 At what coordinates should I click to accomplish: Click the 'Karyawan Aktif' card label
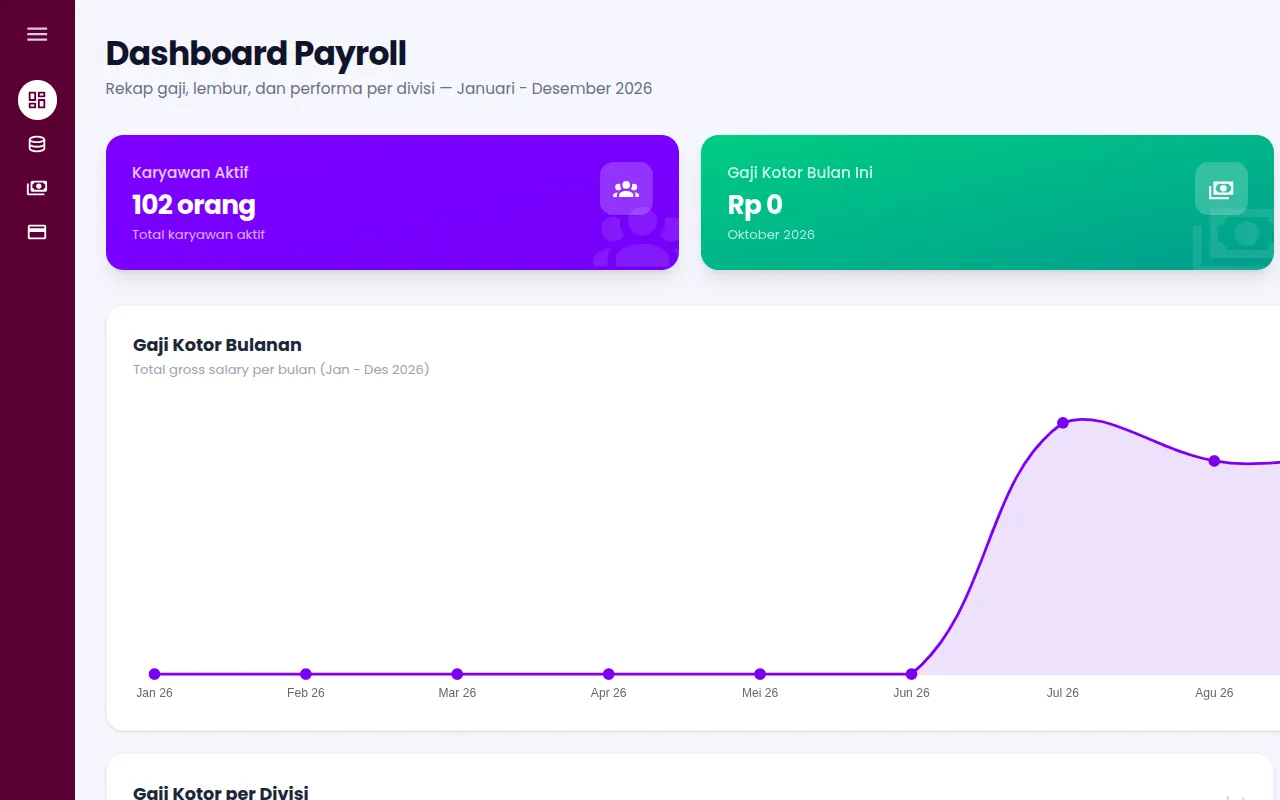(190, 173)
